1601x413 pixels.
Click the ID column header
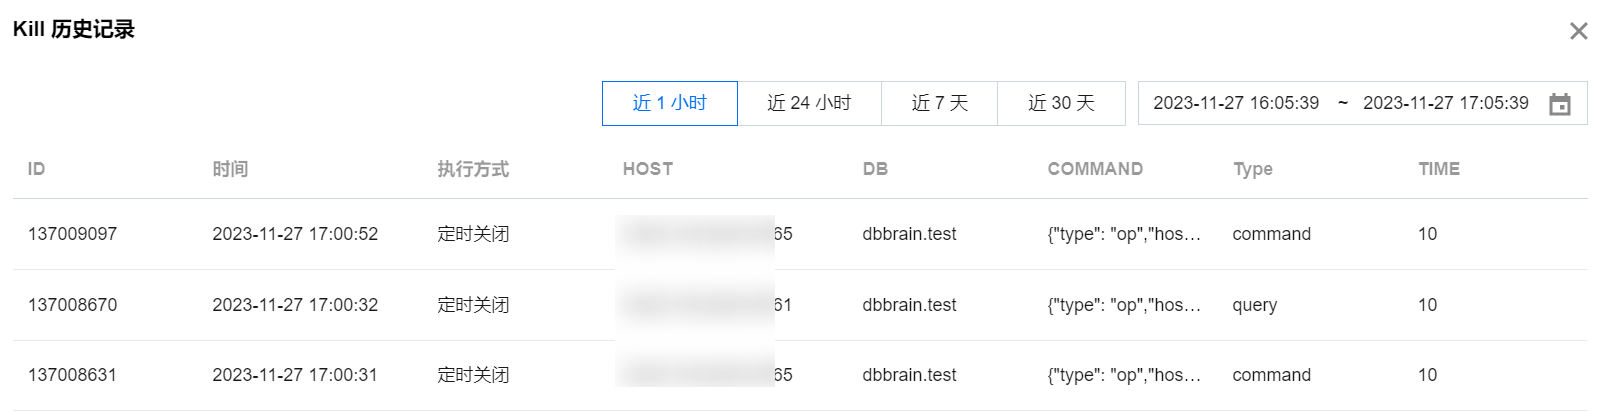[x=37, y=169]
